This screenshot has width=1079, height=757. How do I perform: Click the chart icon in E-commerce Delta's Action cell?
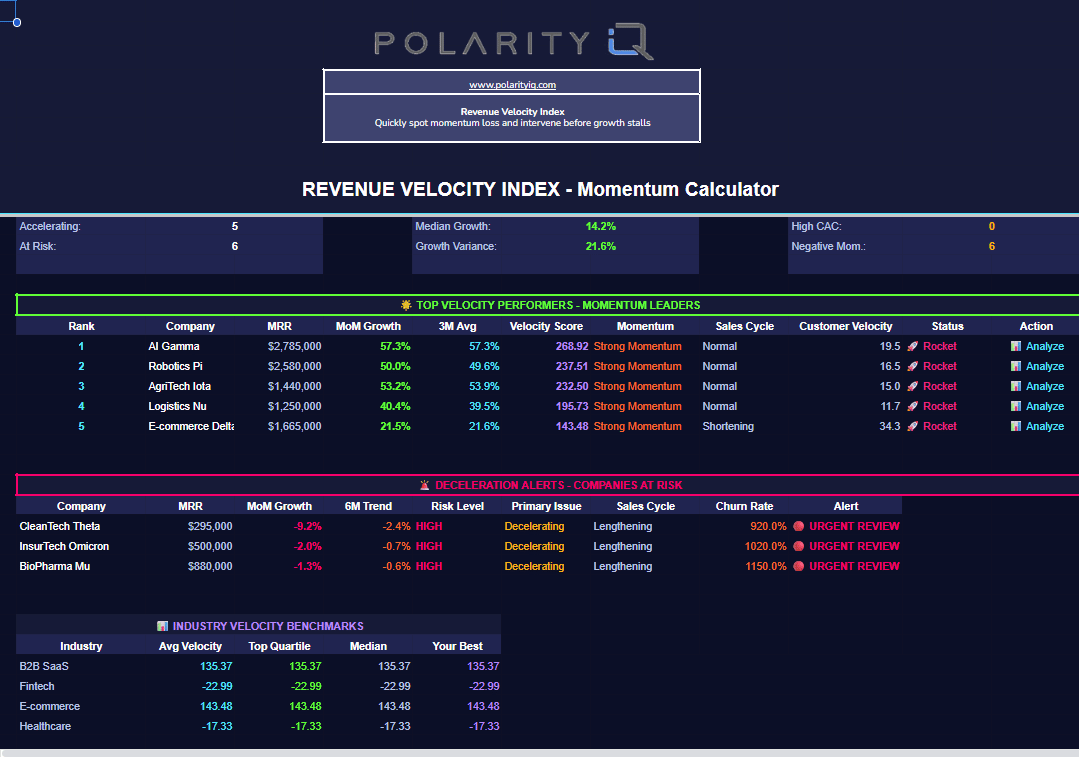click(1016, 426)
